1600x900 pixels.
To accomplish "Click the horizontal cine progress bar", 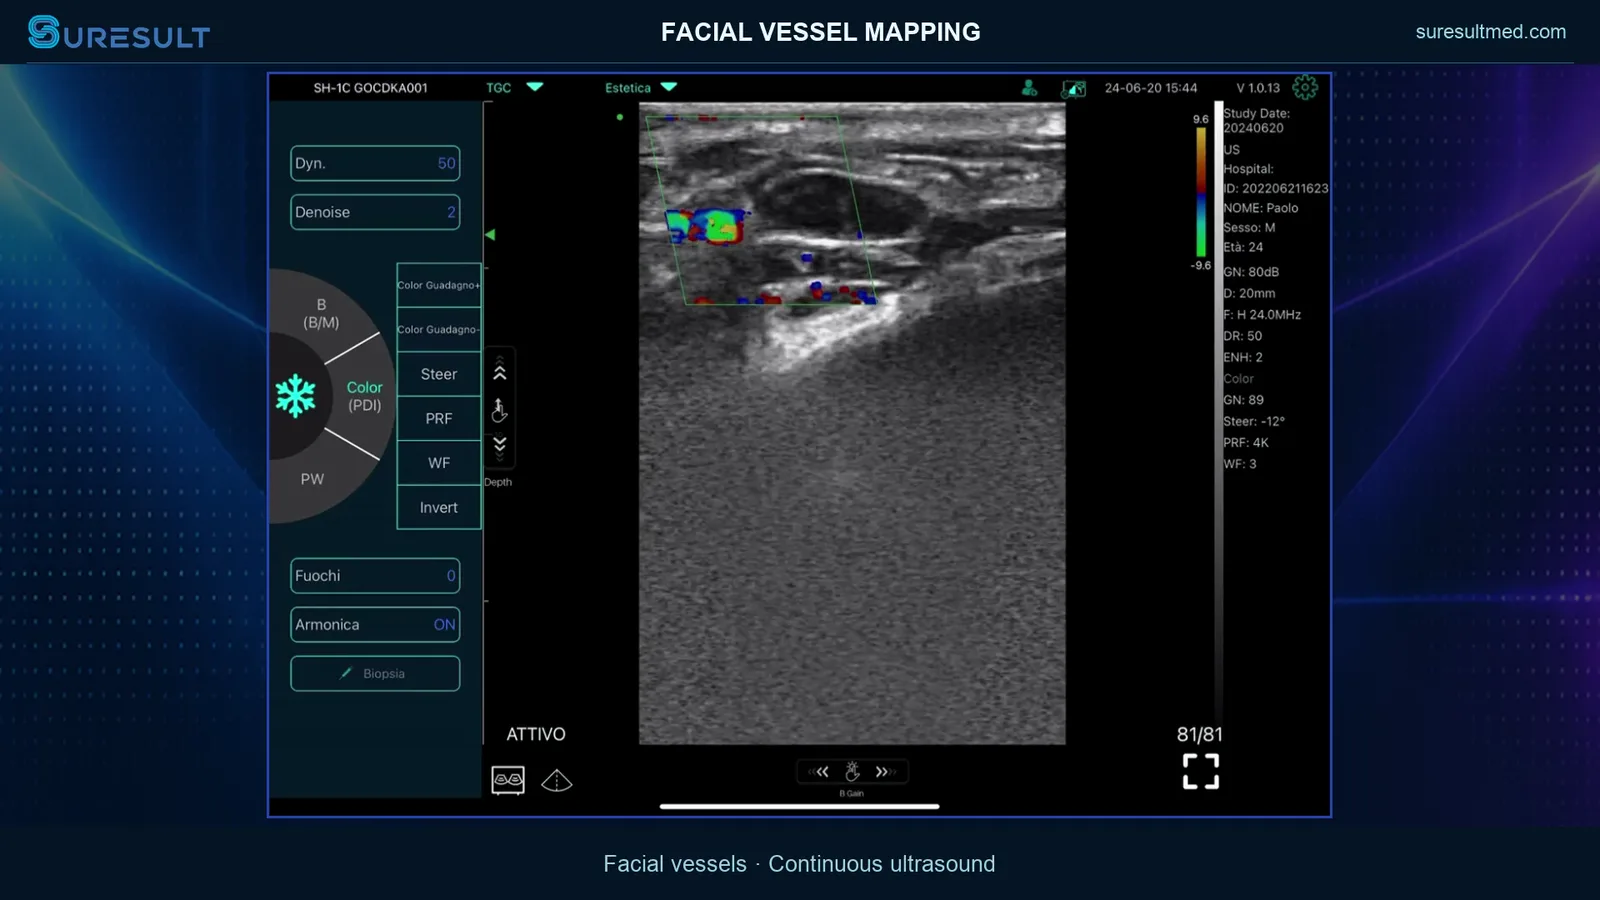I will coord(799,806).
